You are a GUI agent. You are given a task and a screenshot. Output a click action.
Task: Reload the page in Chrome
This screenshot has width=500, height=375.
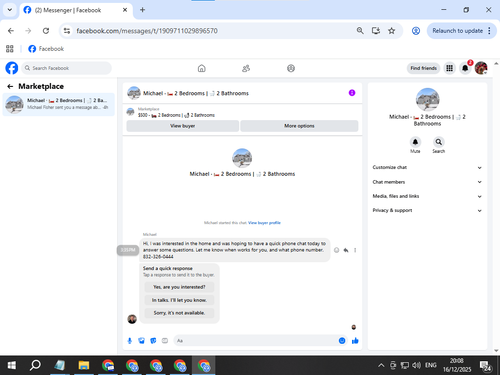pos(46,31)
